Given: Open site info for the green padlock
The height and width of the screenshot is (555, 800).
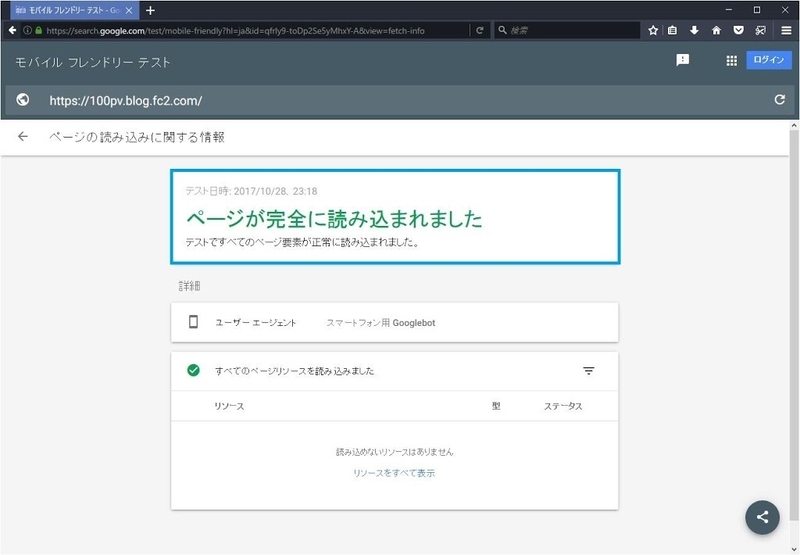Looking at the screenshot, I should (39, 31).
